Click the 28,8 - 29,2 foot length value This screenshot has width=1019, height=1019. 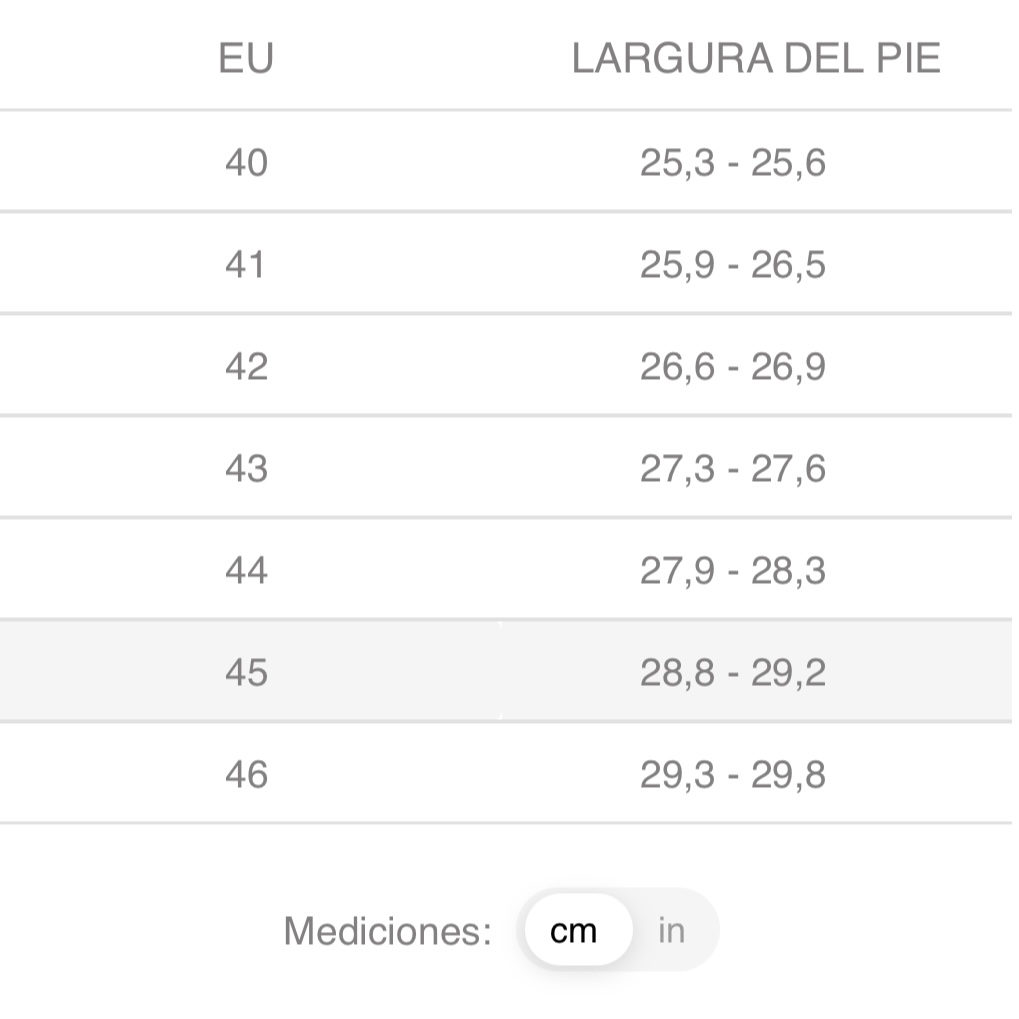click(x=733, y=673)
